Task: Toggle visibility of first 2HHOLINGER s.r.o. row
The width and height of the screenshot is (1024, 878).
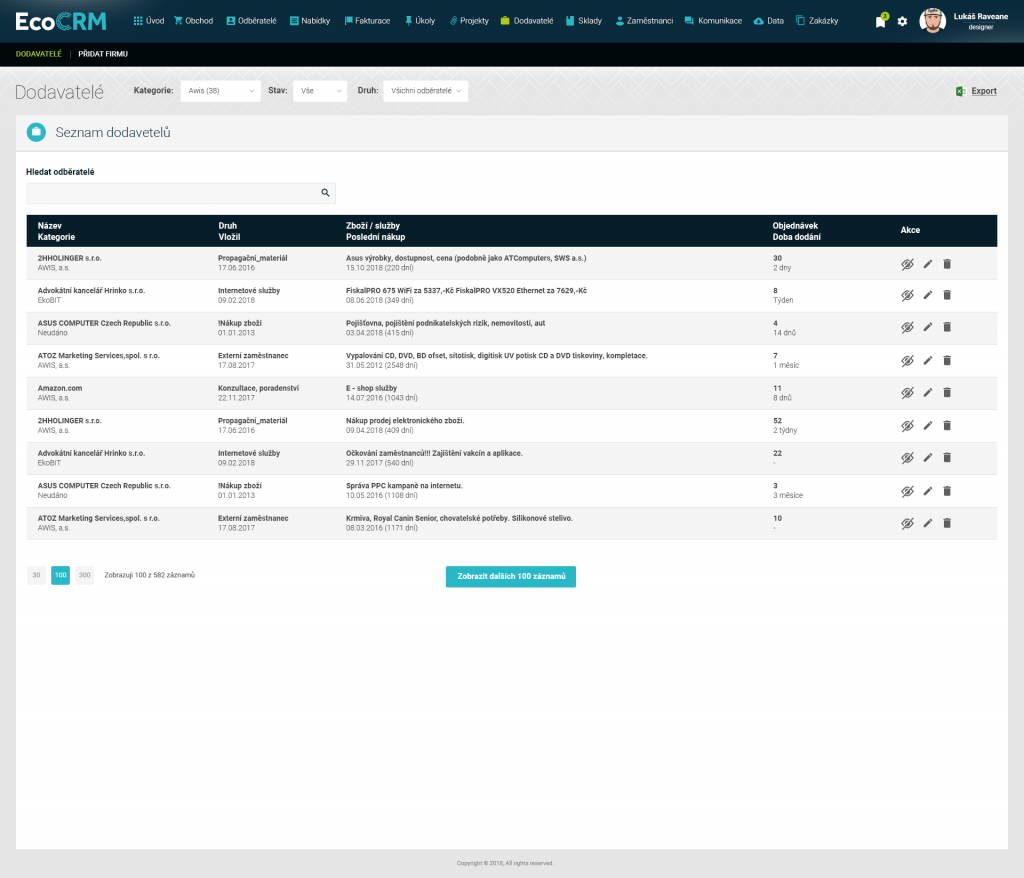Action: coord(907,264)
